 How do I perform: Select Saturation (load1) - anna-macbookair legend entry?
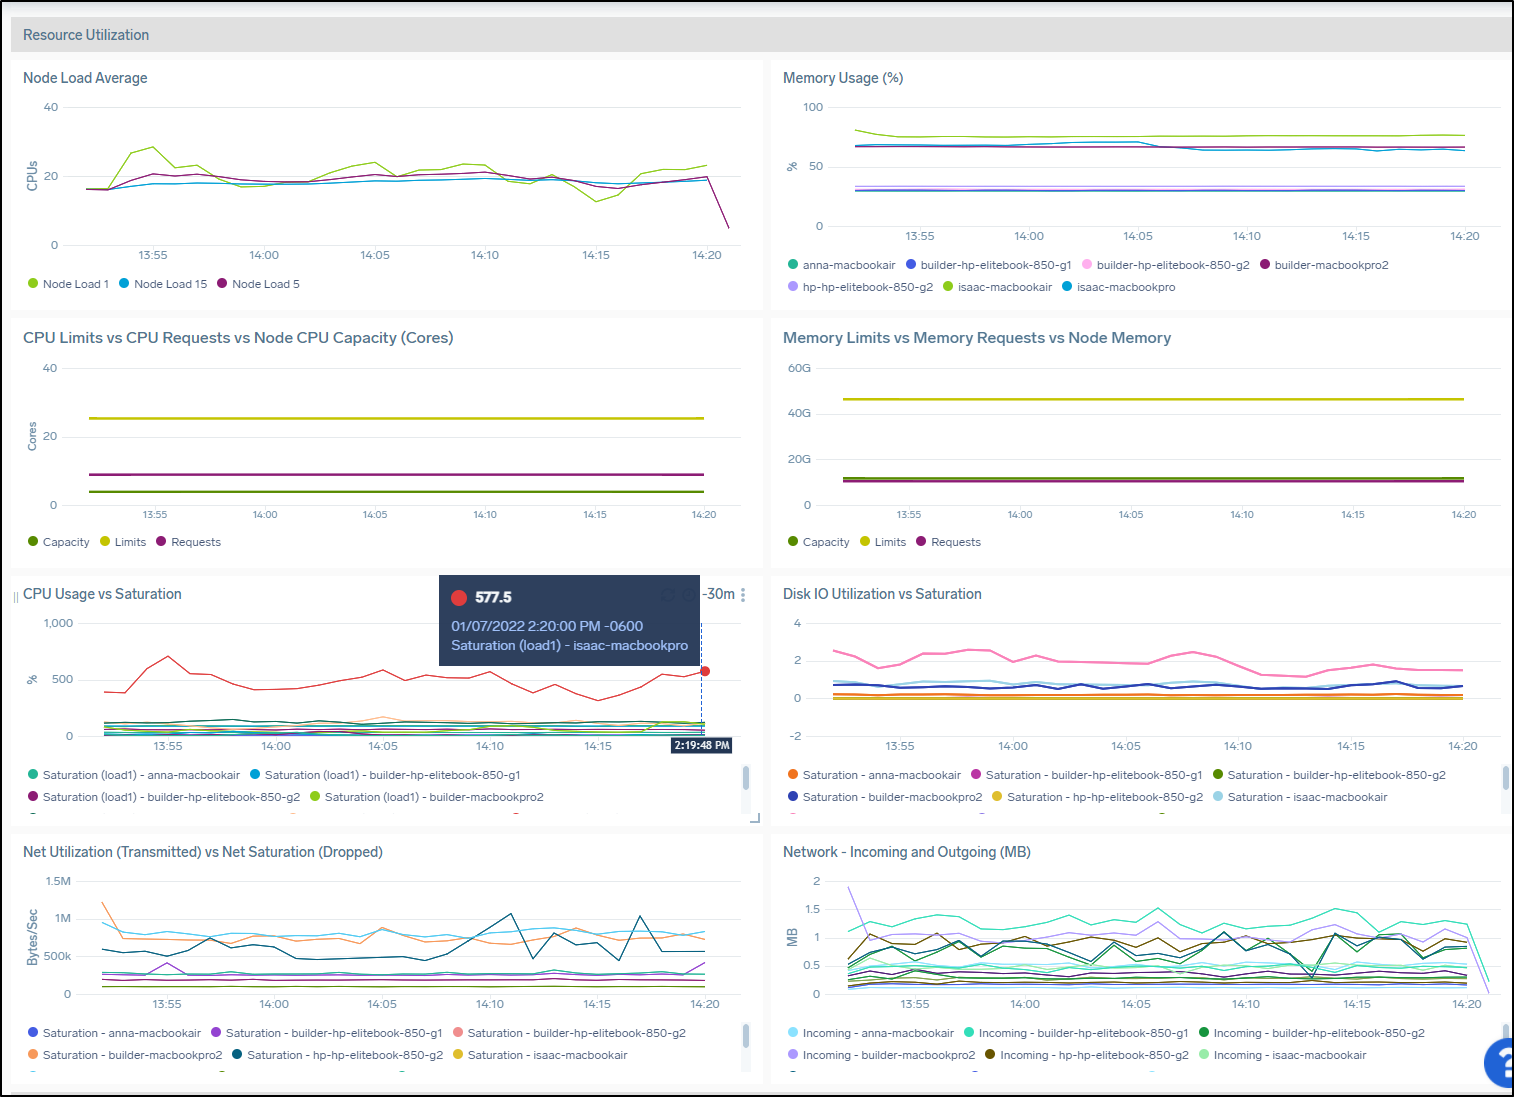(x=134, y=775)
